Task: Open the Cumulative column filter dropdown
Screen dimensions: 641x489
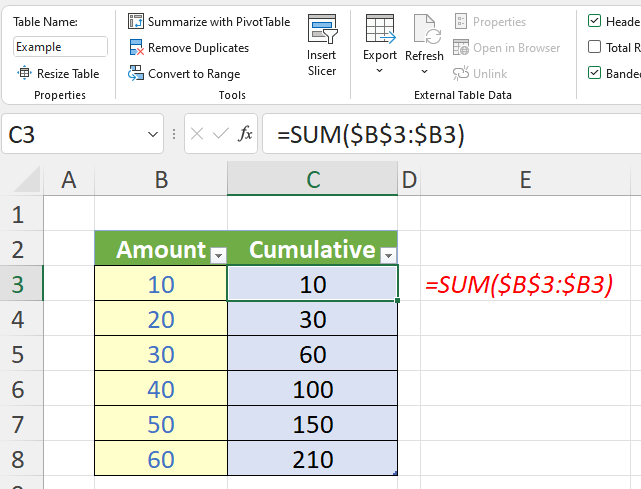Action: tap(388, 255)
